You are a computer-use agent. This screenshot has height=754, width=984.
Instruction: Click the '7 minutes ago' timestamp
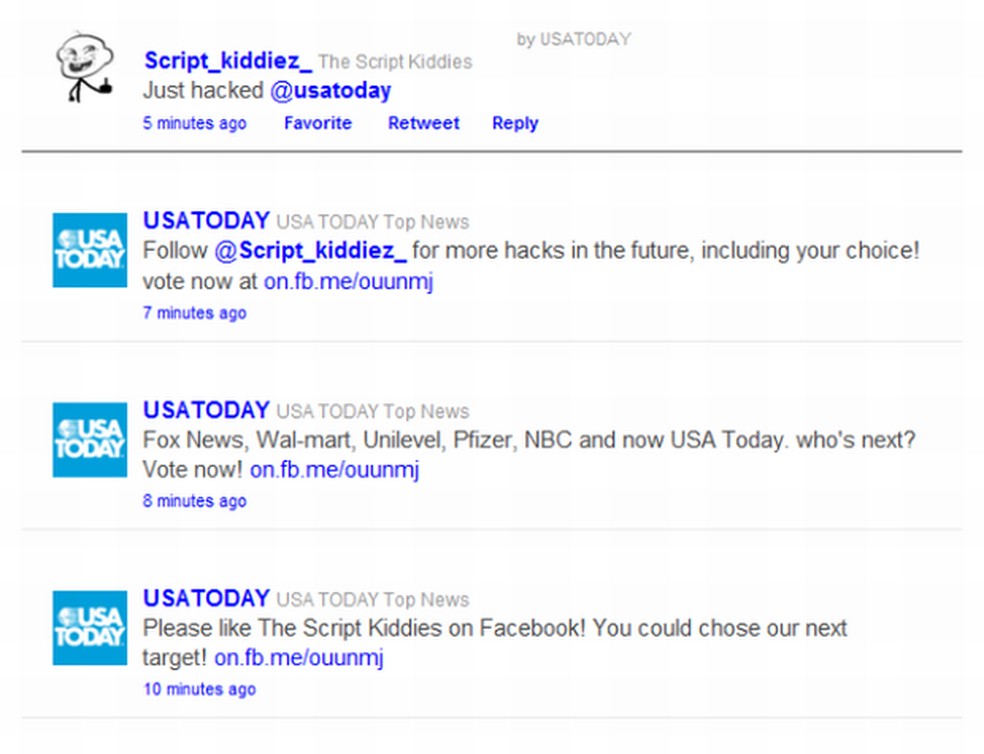click(194, 313)
